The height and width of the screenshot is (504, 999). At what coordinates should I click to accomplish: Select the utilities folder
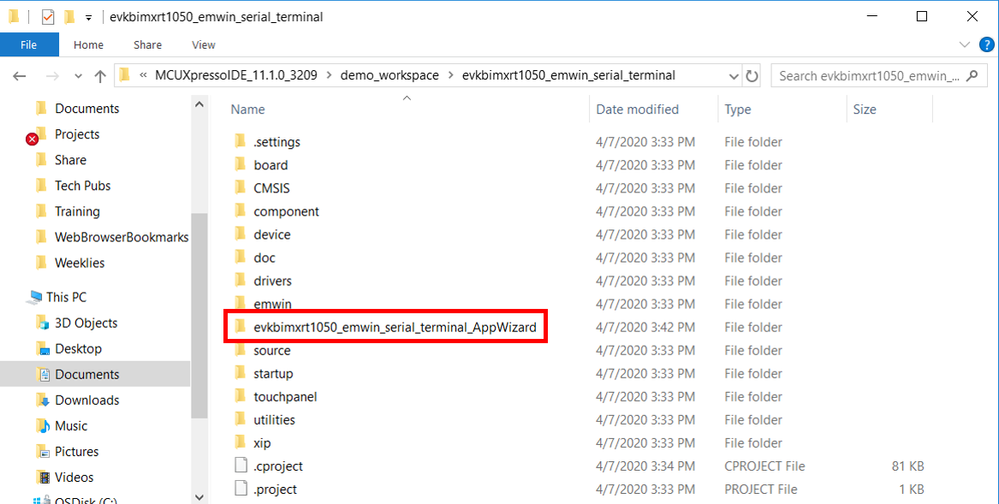274,420
